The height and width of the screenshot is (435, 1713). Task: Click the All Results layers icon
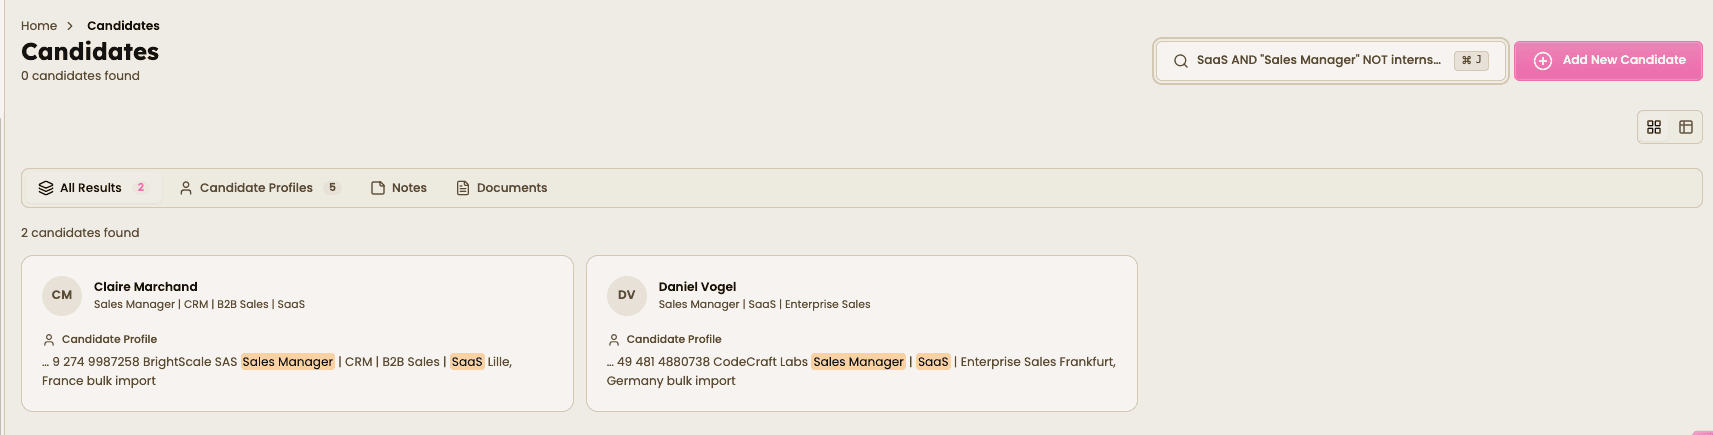point(46,188)
